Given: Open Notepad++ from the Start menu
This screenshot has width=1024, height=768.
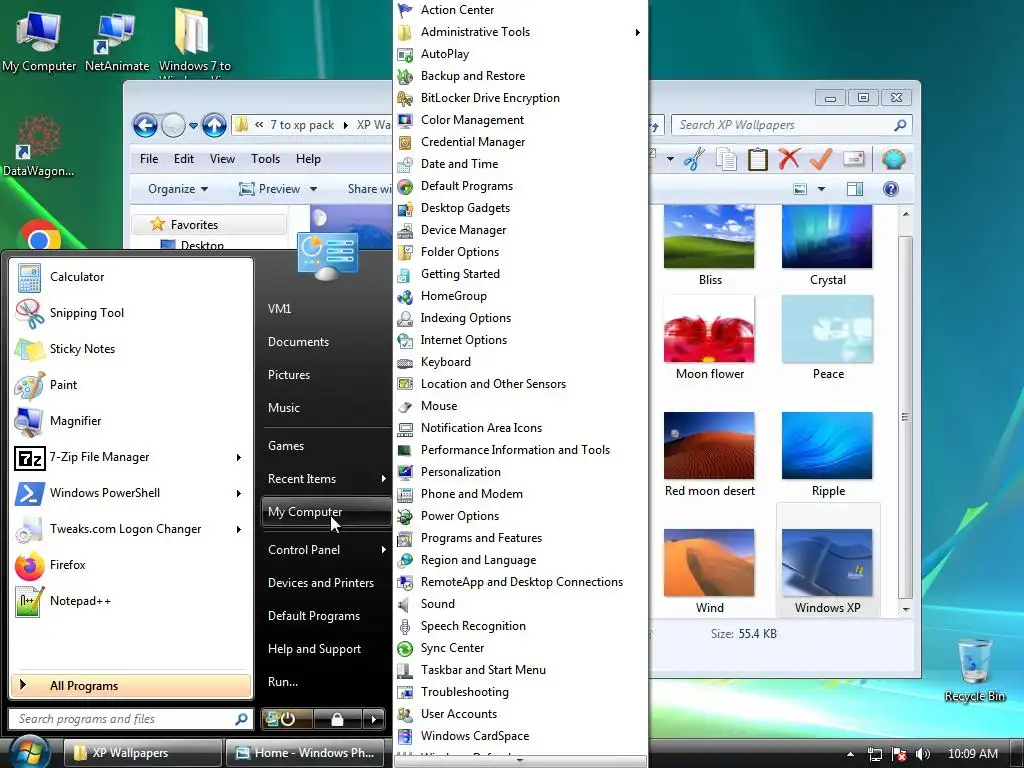Looking at the screenshot, I should click(x=80, y=601).
